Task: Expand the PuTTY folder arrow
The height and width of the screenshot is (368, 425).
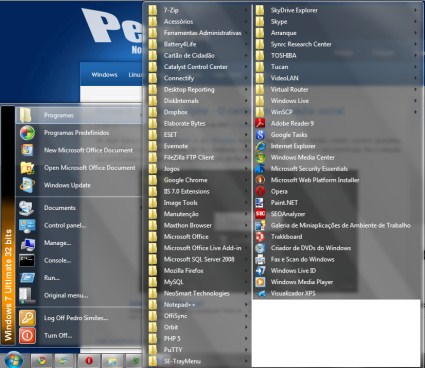Action: (x=247, y=350)
